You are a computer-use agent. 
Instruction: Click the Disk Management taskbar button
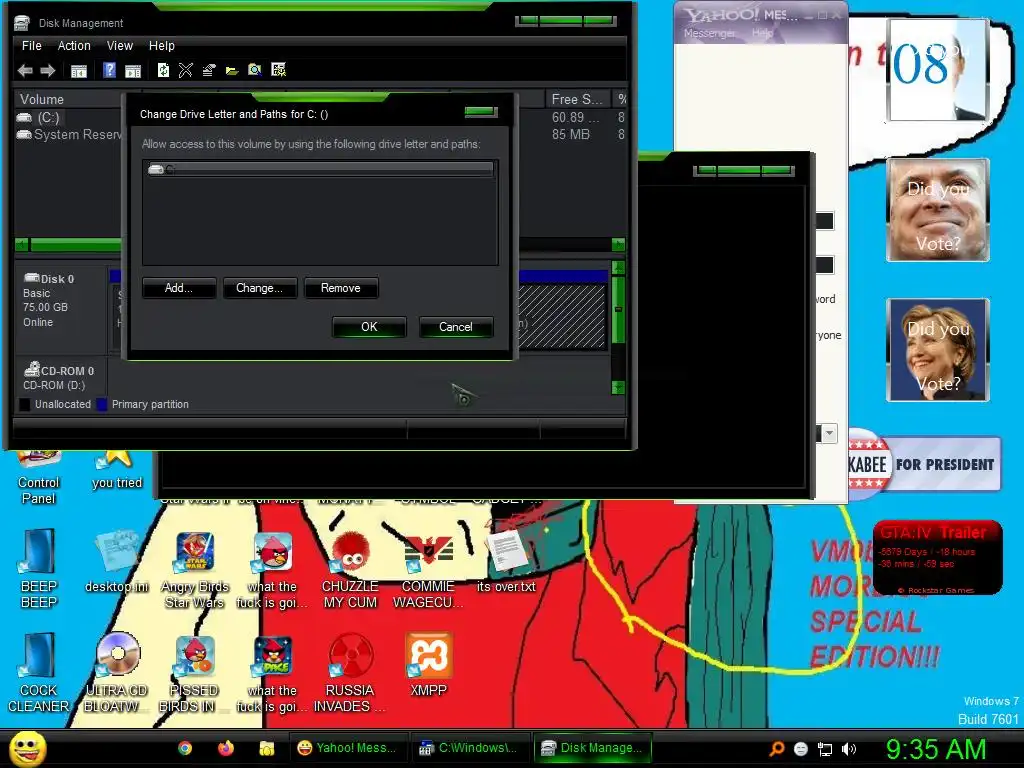594,748
